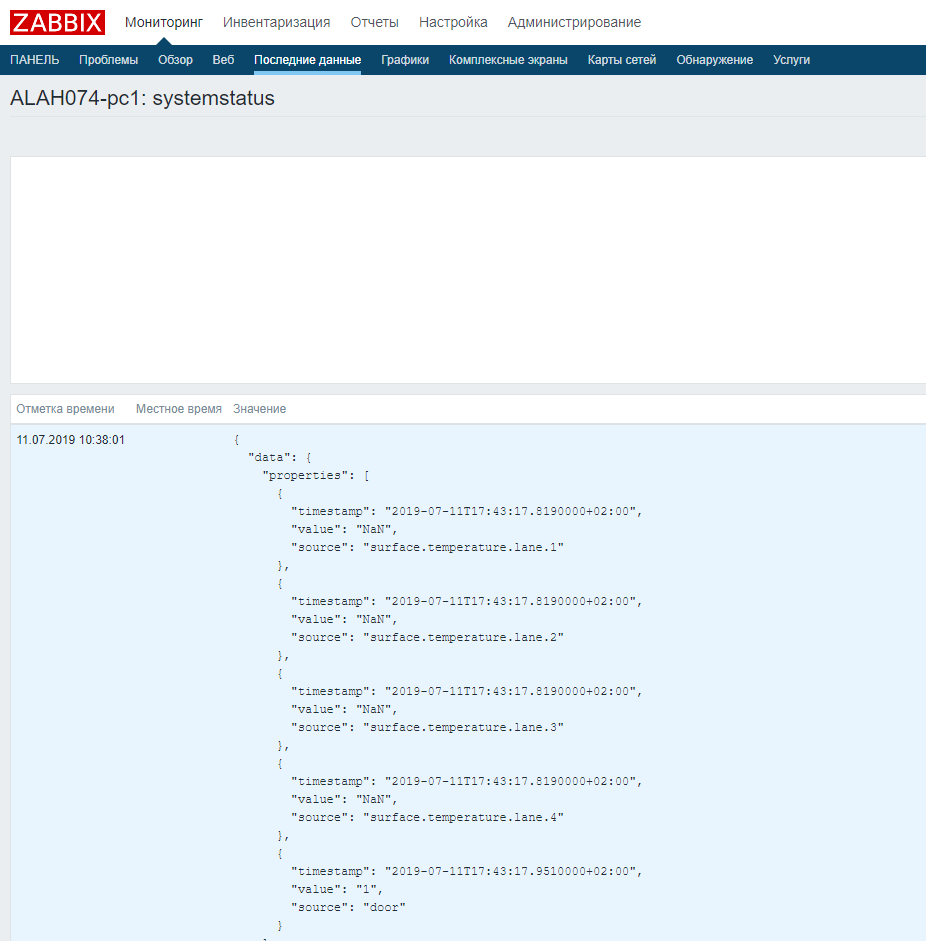Open the Администрирование menu

(x=574, y=21)
